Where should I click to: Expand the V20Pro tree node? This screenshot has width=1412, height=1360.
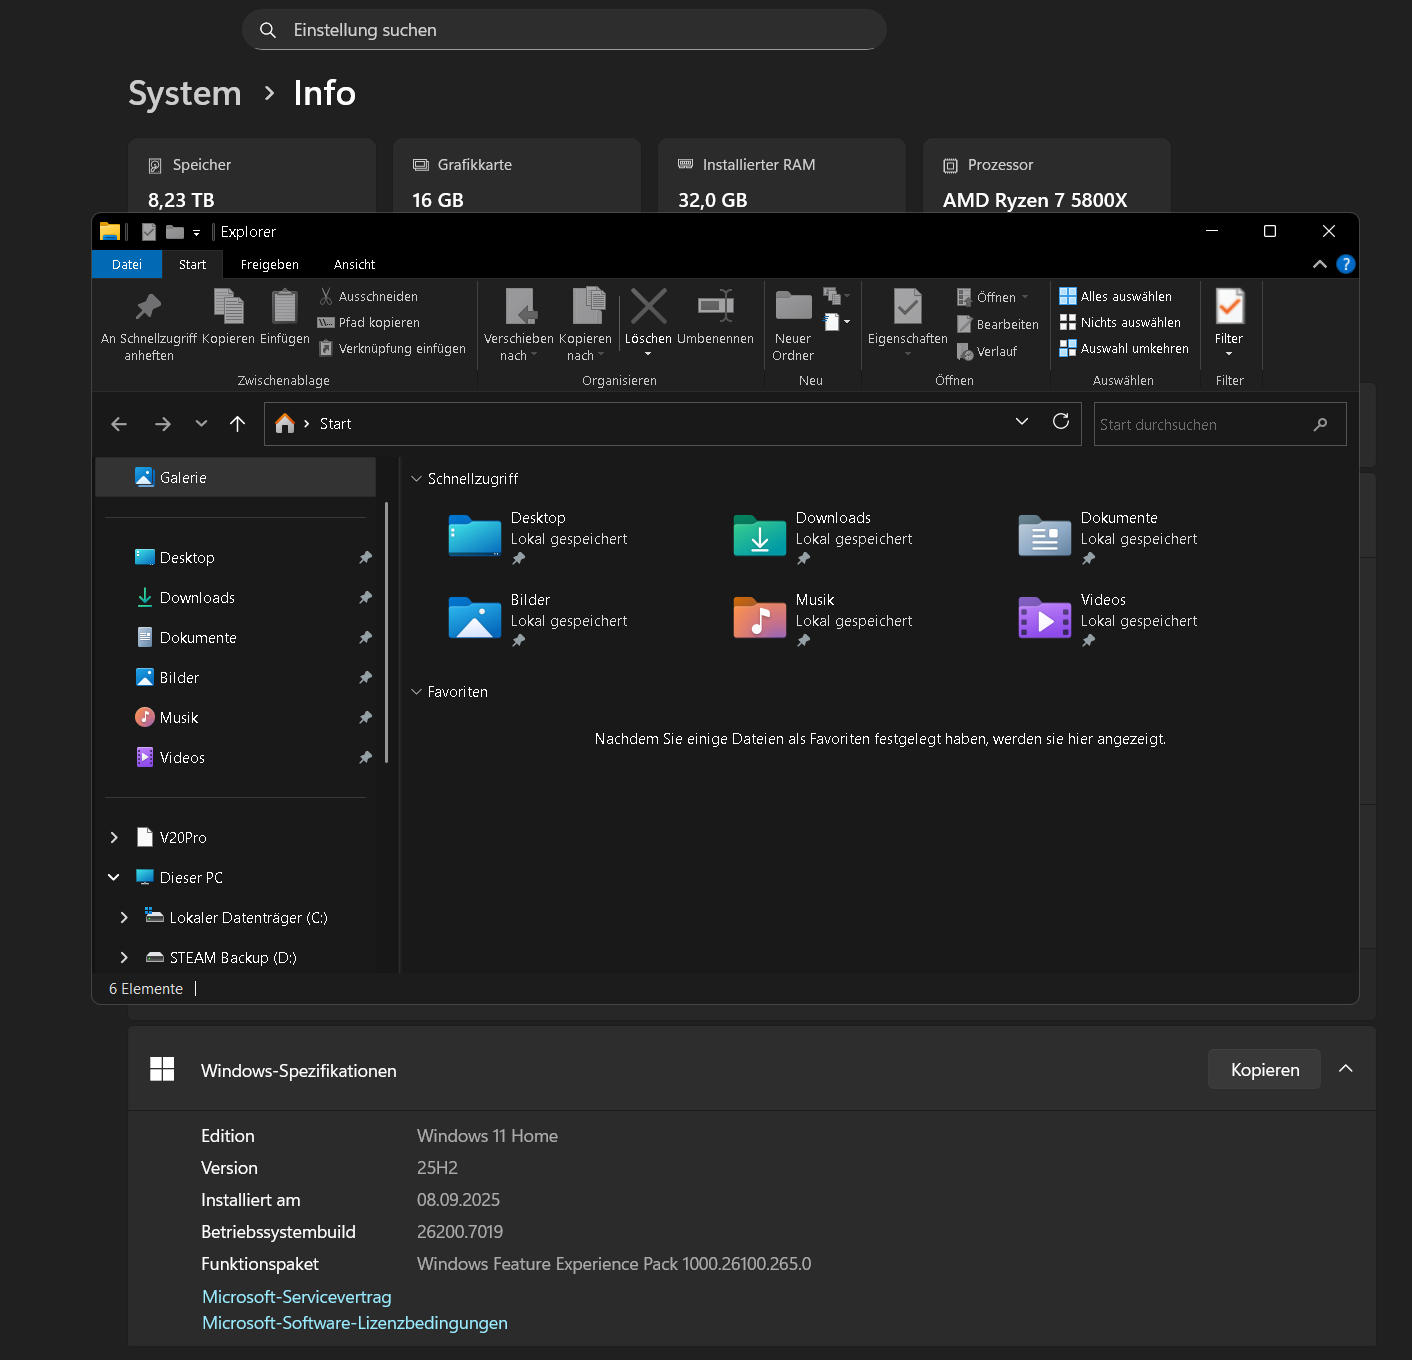coord(114,837)
